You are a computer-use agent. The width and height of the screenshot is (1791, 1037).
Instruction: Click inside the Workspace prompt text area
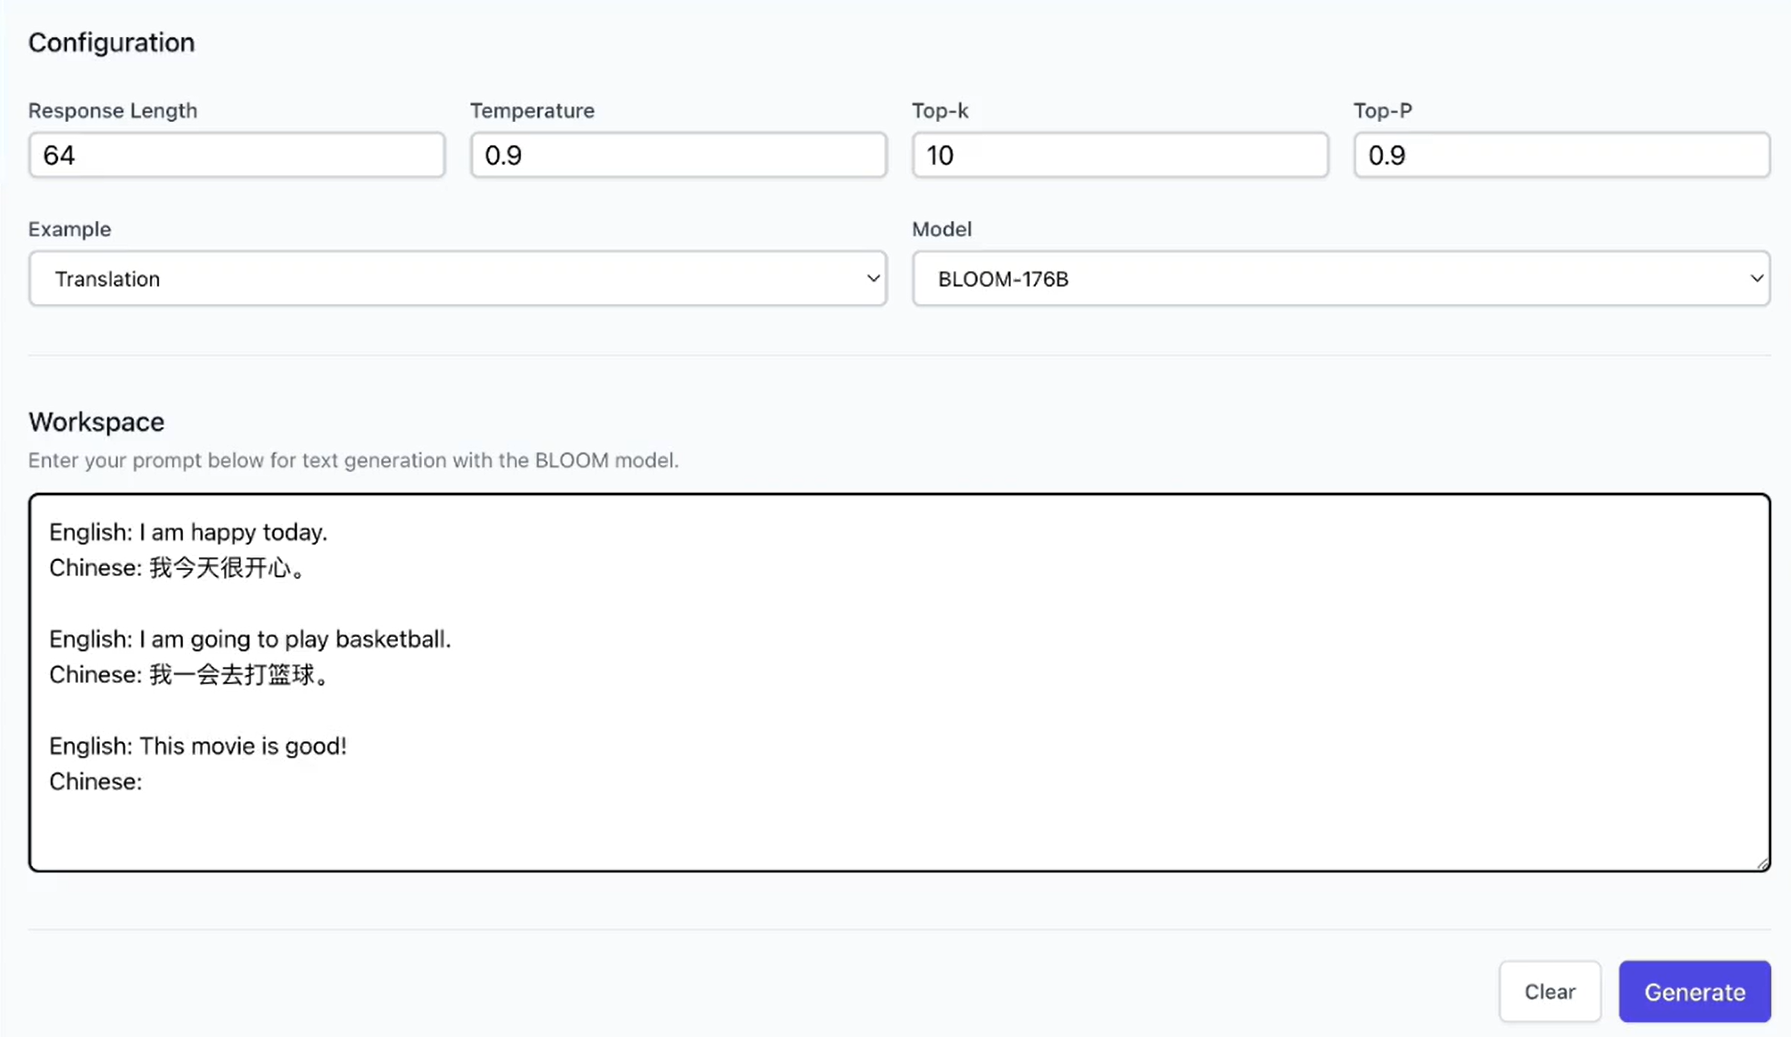pos(900,682)
